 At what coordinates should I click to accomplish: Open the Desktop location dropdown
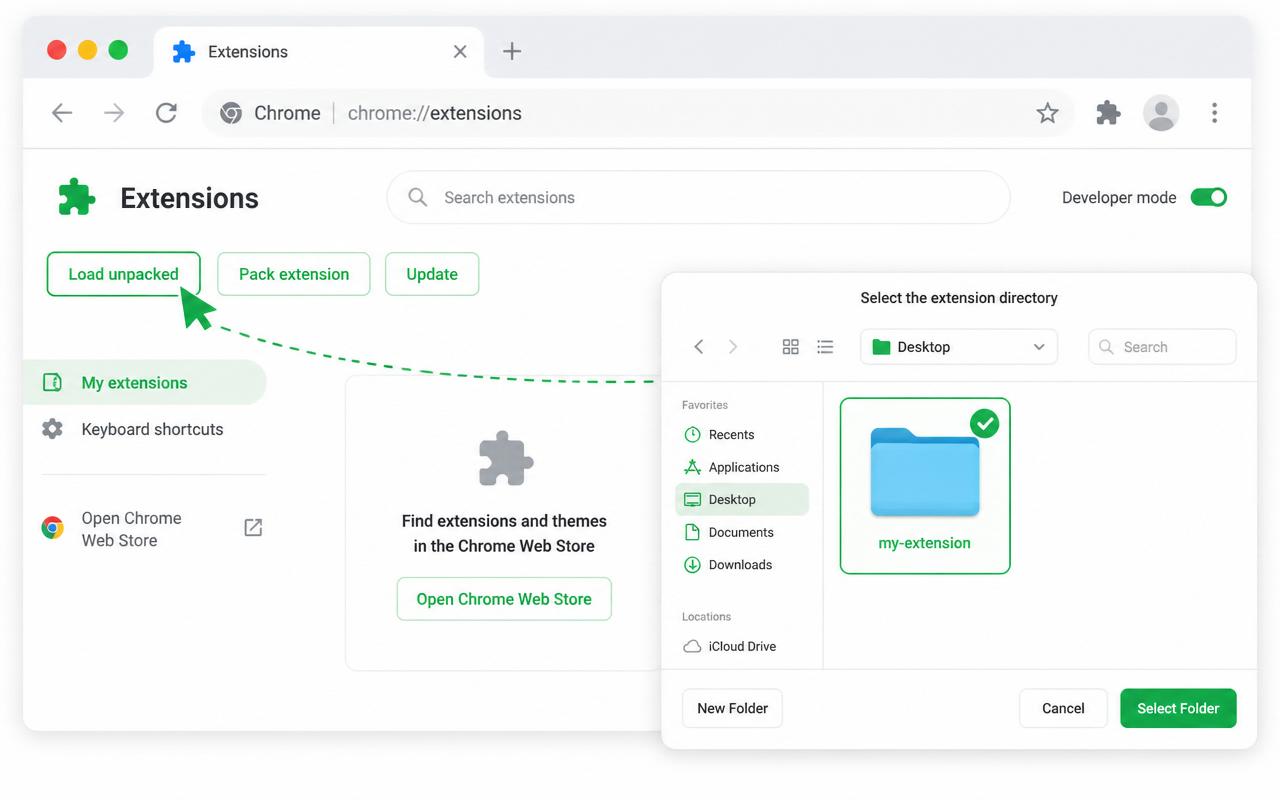coord(959,347)
